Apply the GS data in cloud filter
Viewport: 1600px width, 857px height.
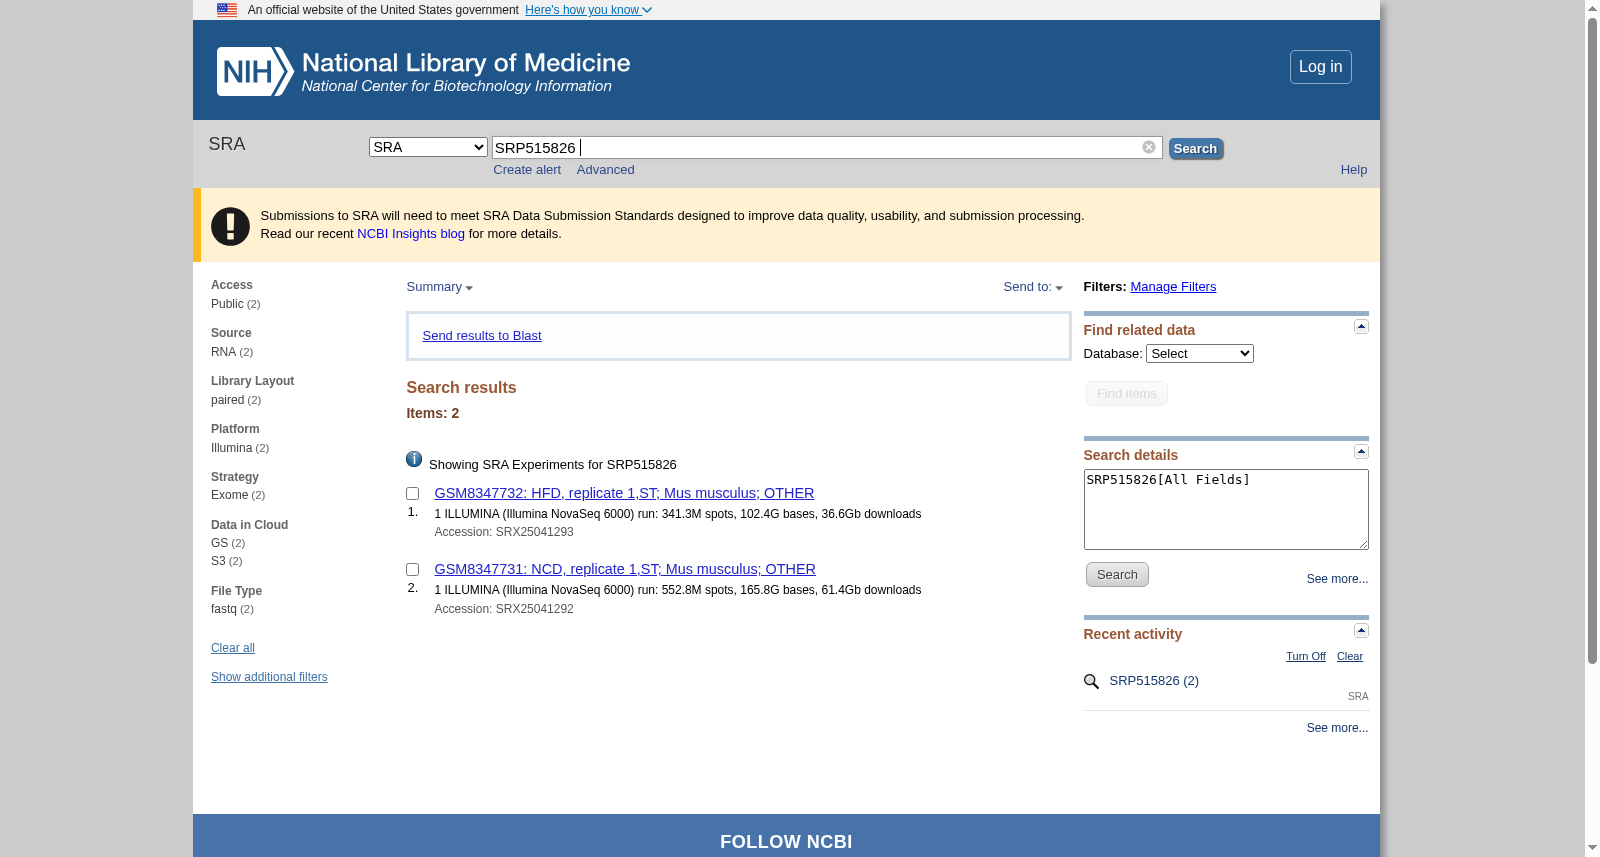click(219, 543)
